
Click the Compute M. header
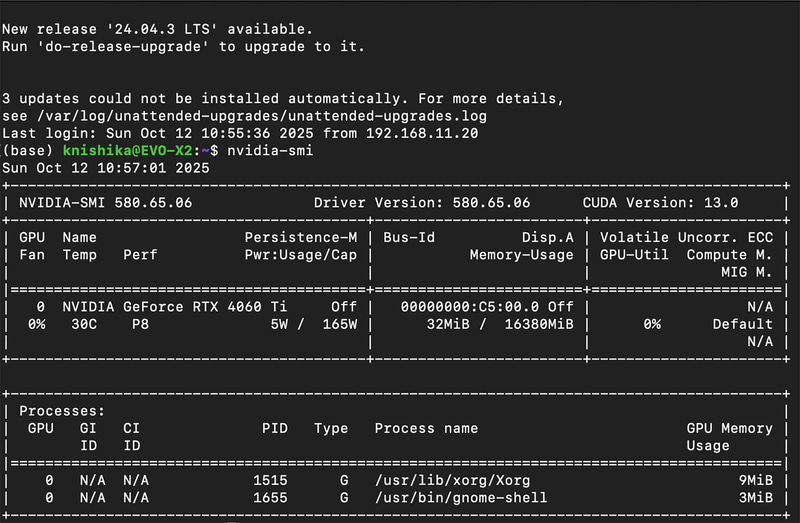[729, 255]
